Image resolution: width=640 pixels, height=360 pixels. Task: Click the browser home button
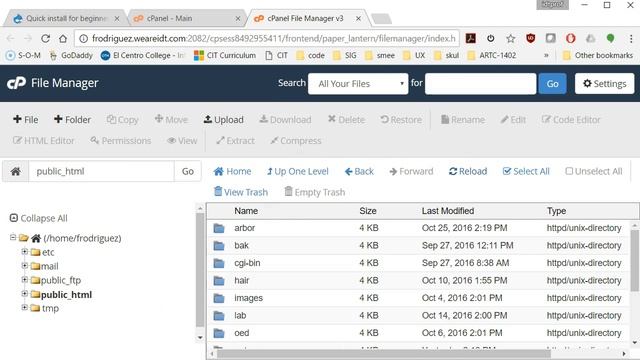[x=63, y=38]
